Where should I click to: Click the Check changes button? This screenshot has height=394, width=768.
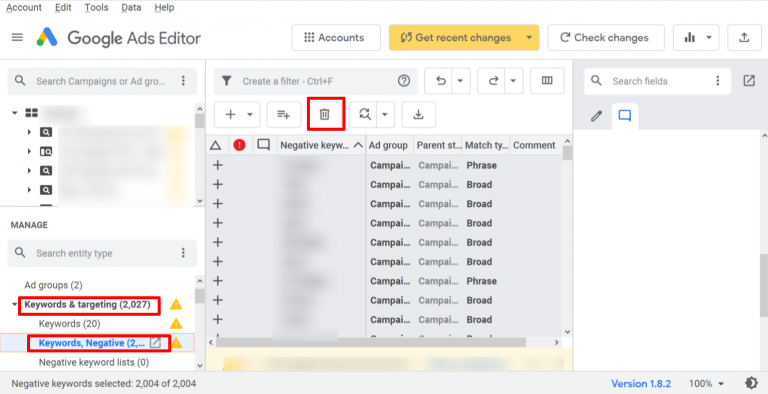[606, 38]
